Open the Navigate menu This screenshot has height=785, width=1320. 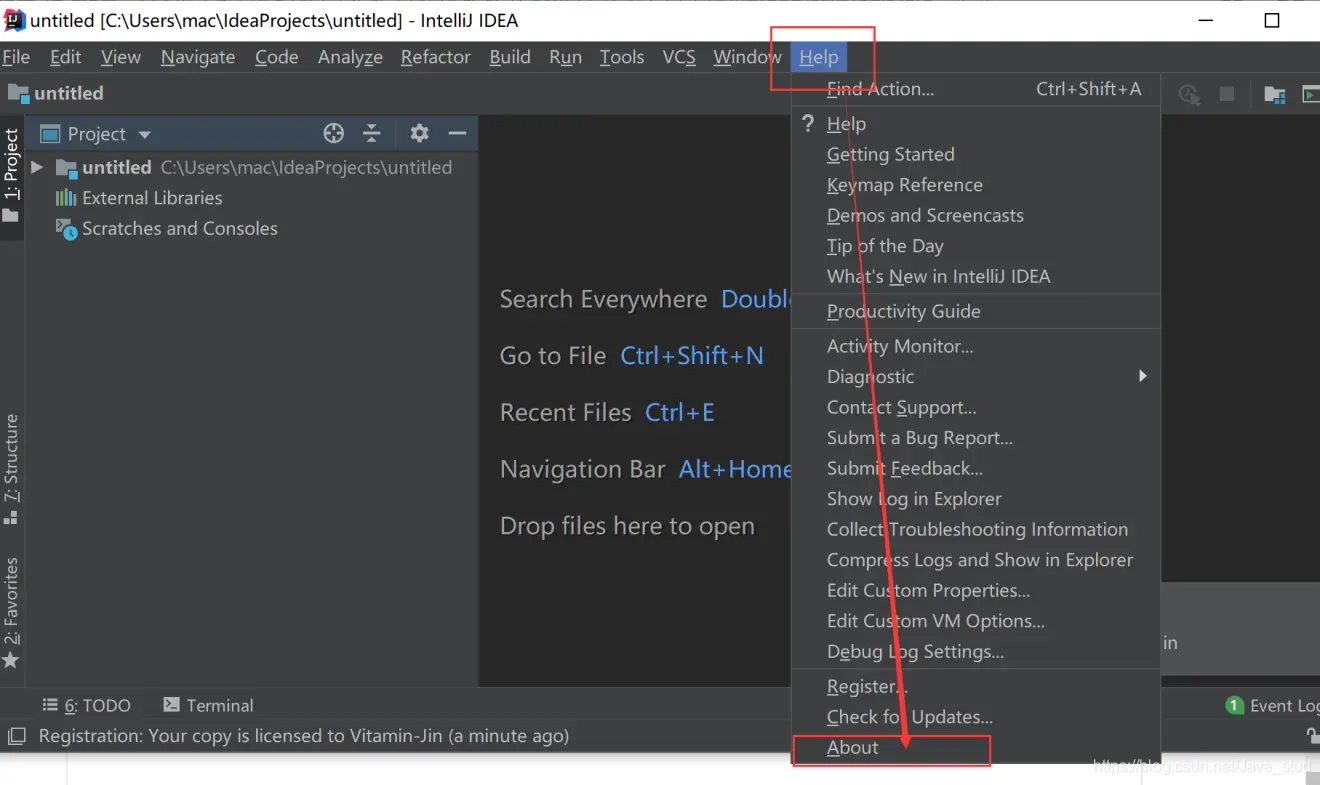pyautogui.click(x=198, y=57)
